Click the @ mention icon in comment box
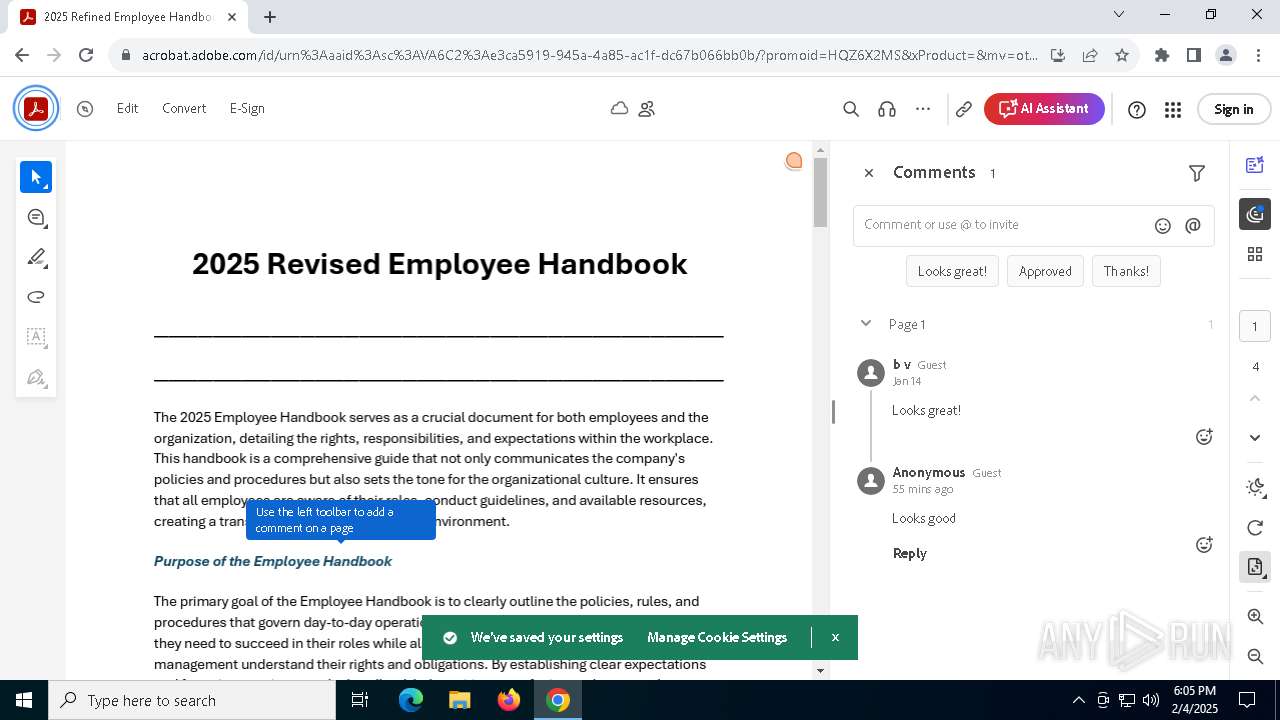 [x=1193, y=226]
